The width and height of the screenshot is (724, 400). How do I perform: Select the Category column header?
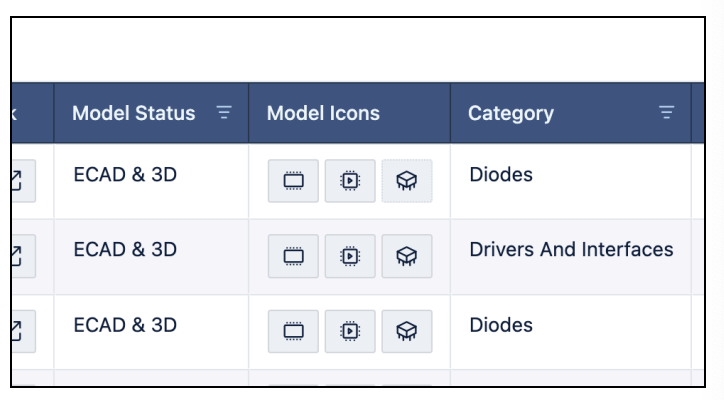pos(571,113)
